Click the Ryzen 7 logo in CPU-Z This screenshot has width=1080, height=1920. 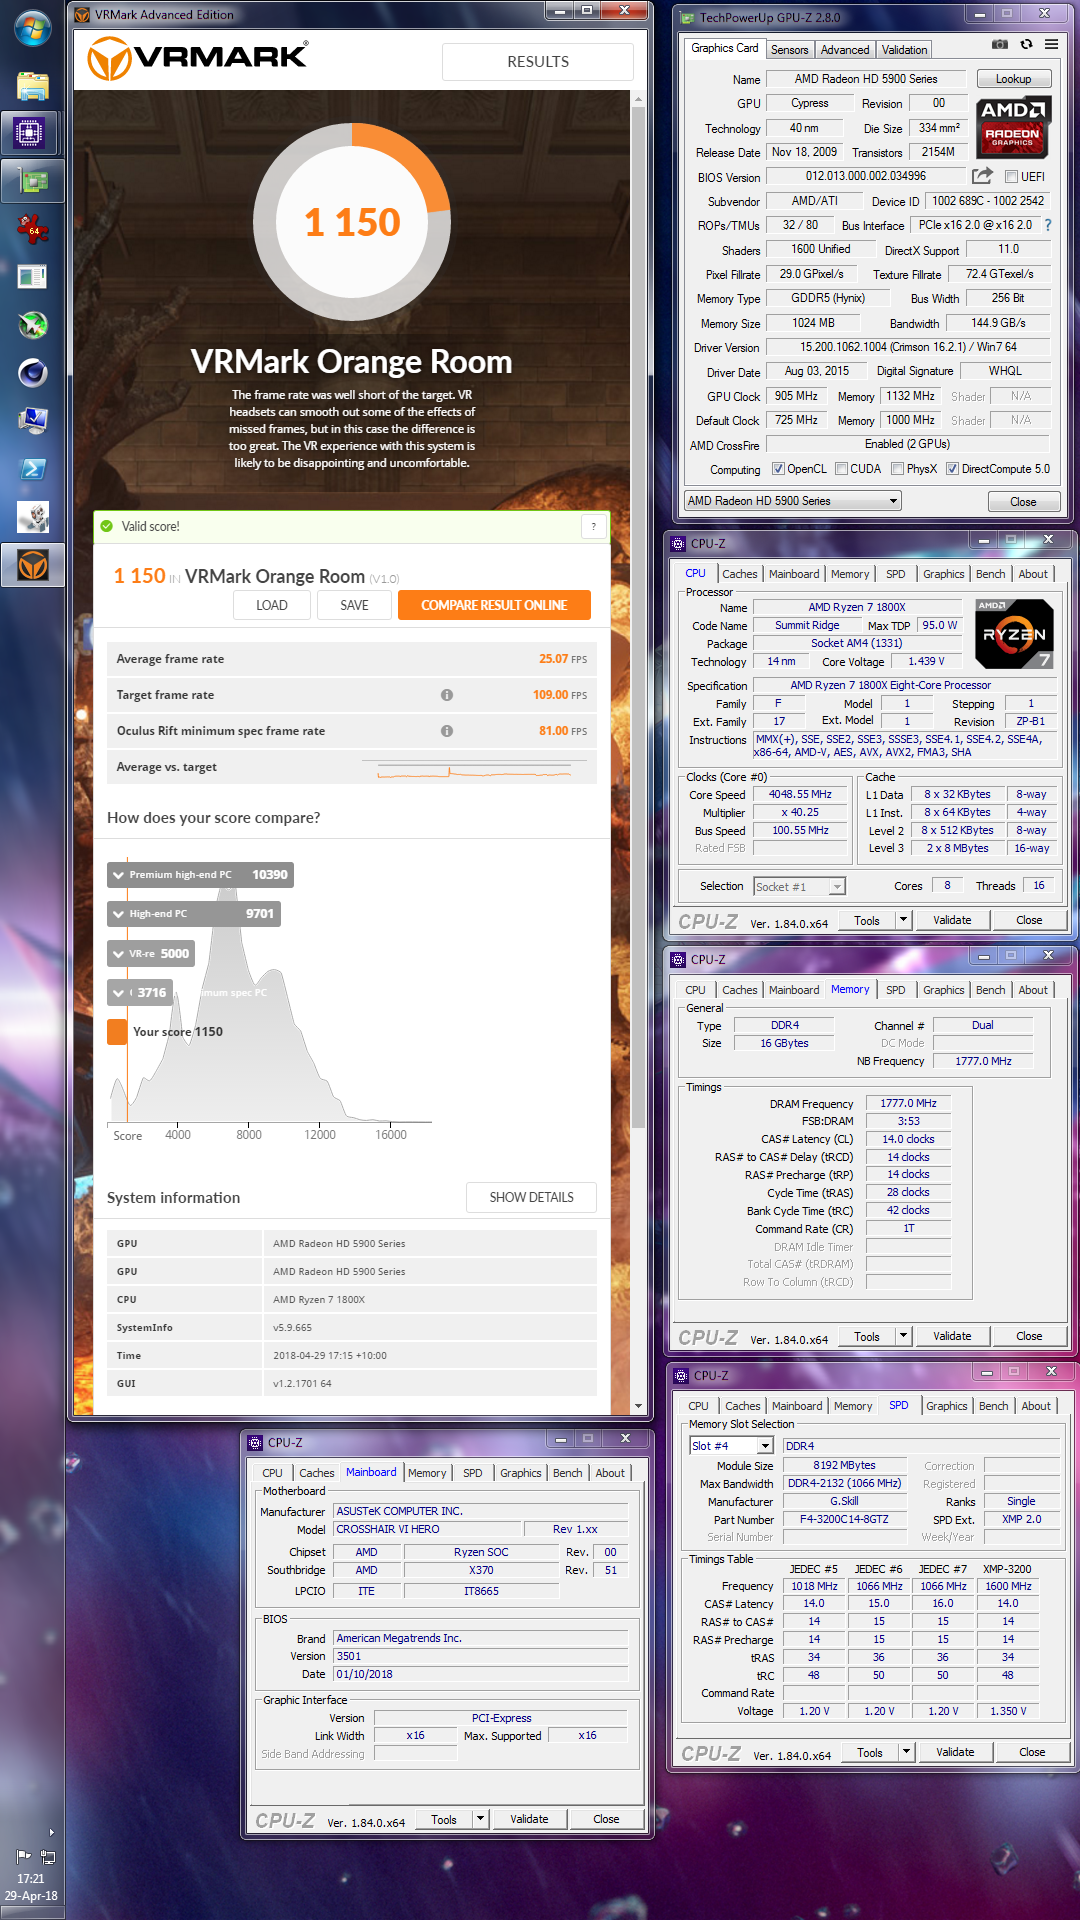tap(1014, 634)
